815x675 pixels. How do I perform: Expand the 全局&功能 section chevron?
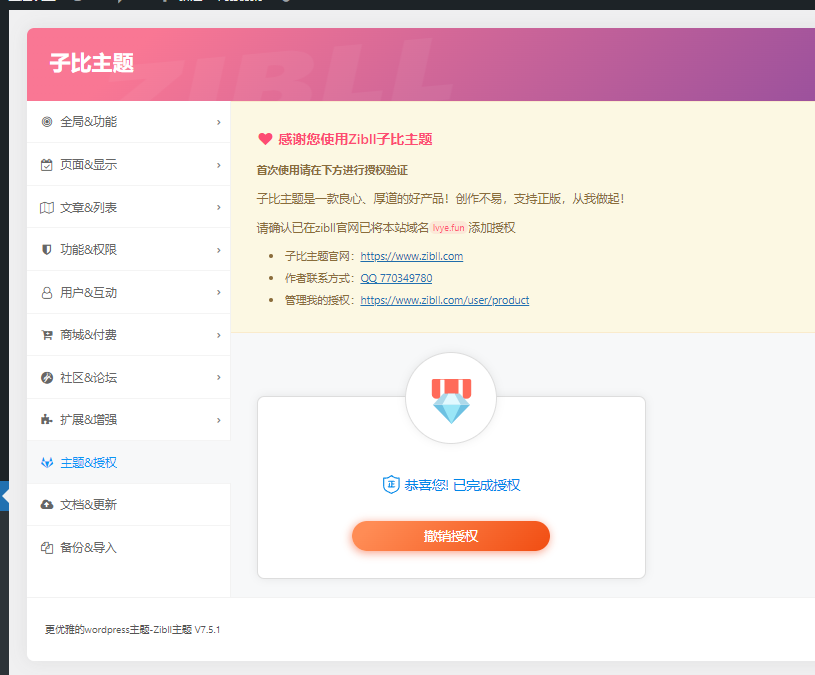(x=218, y=122)
